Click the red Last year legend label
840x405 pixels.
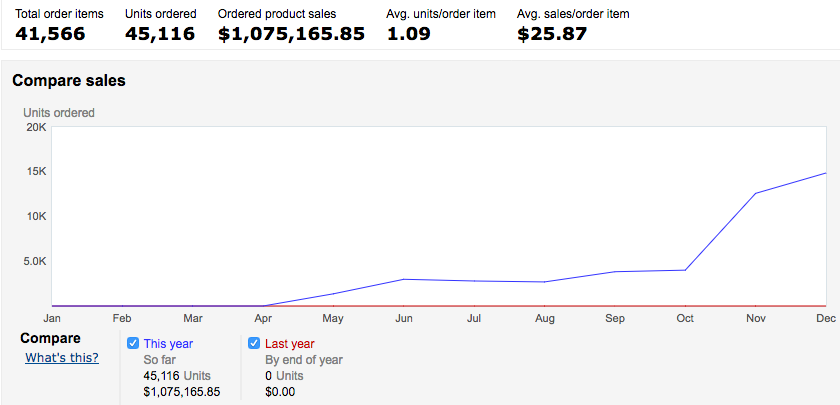pos(289,343)
